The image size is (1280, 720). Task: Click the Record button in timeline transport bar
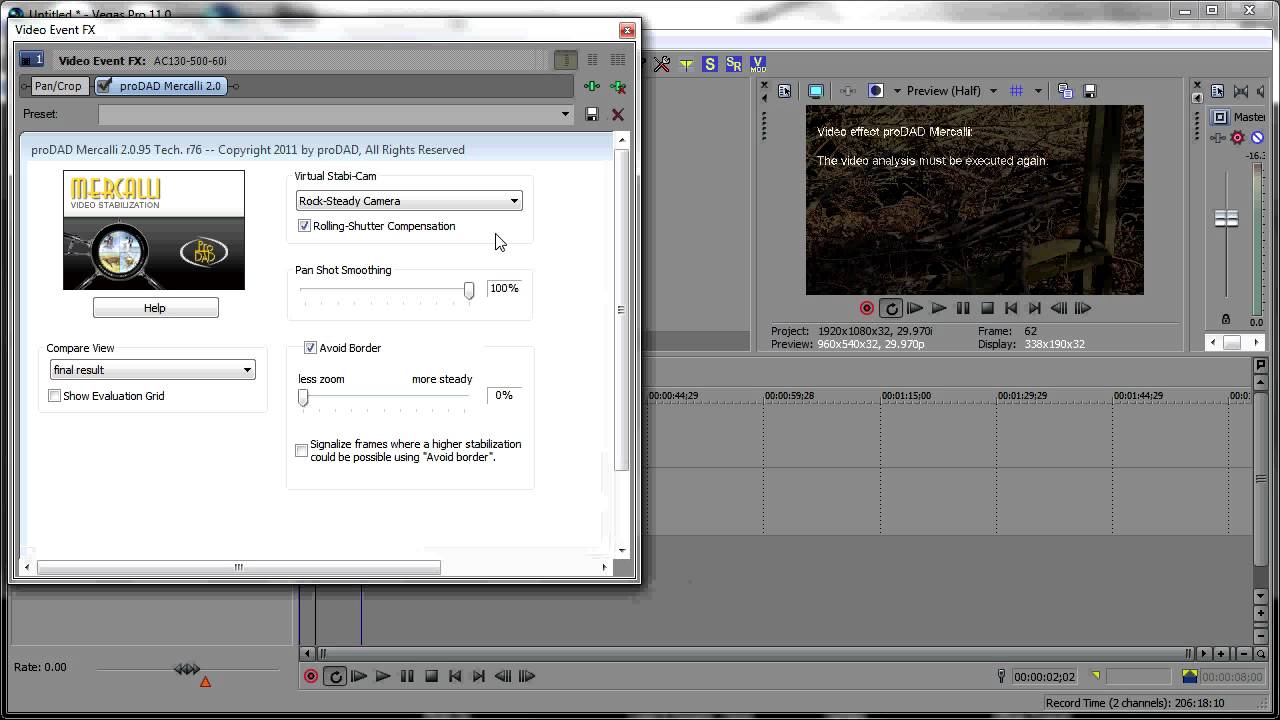click(x=311, y=676)
